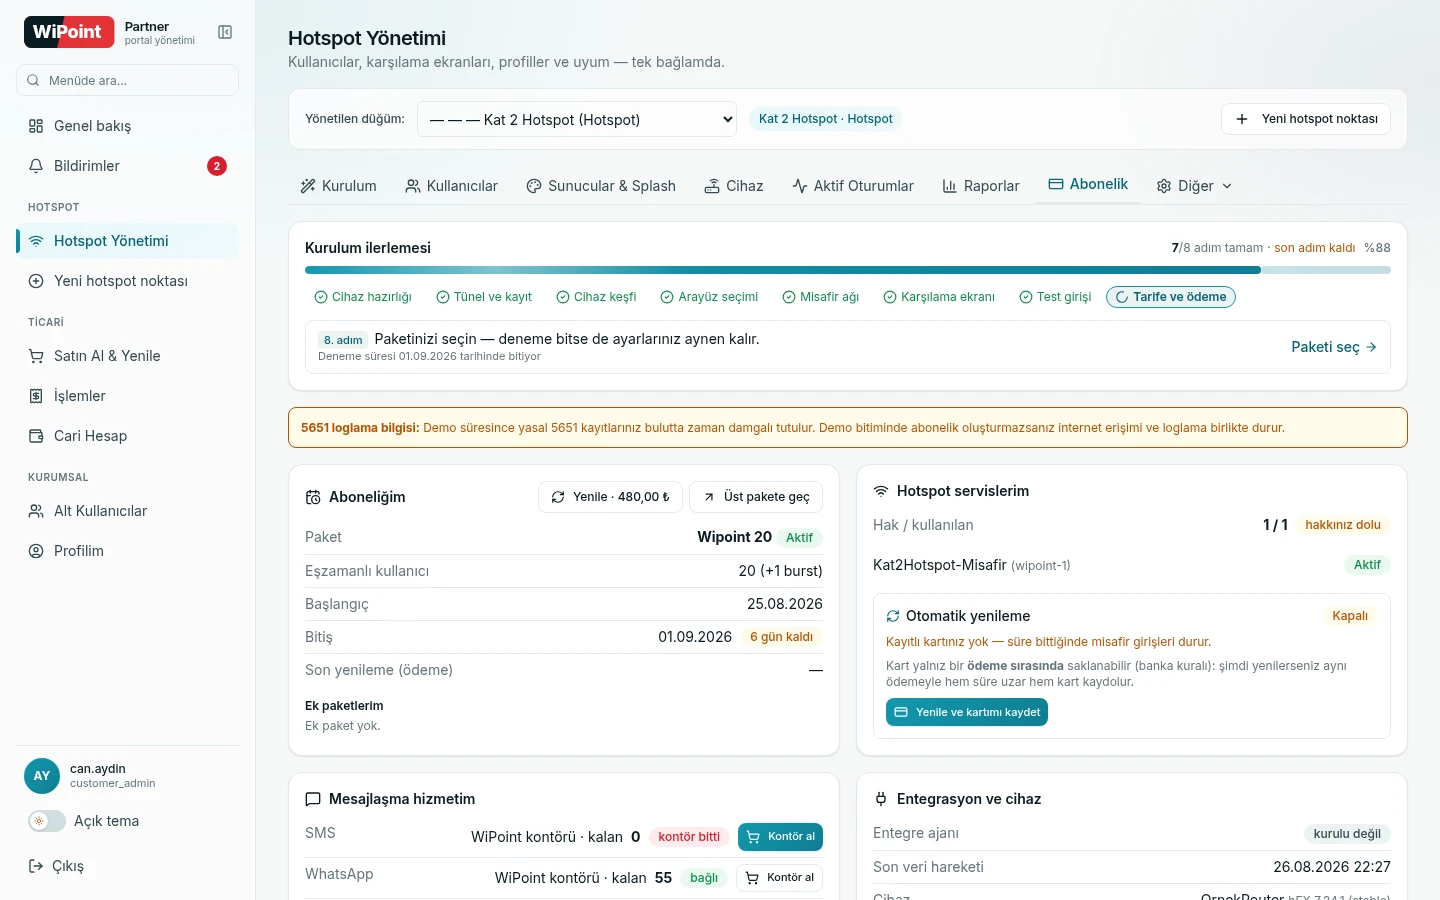The height and width of the screenshot is (900, 1440).
Task: Switch to the Raporlar tab
Action: pos(981,186)
